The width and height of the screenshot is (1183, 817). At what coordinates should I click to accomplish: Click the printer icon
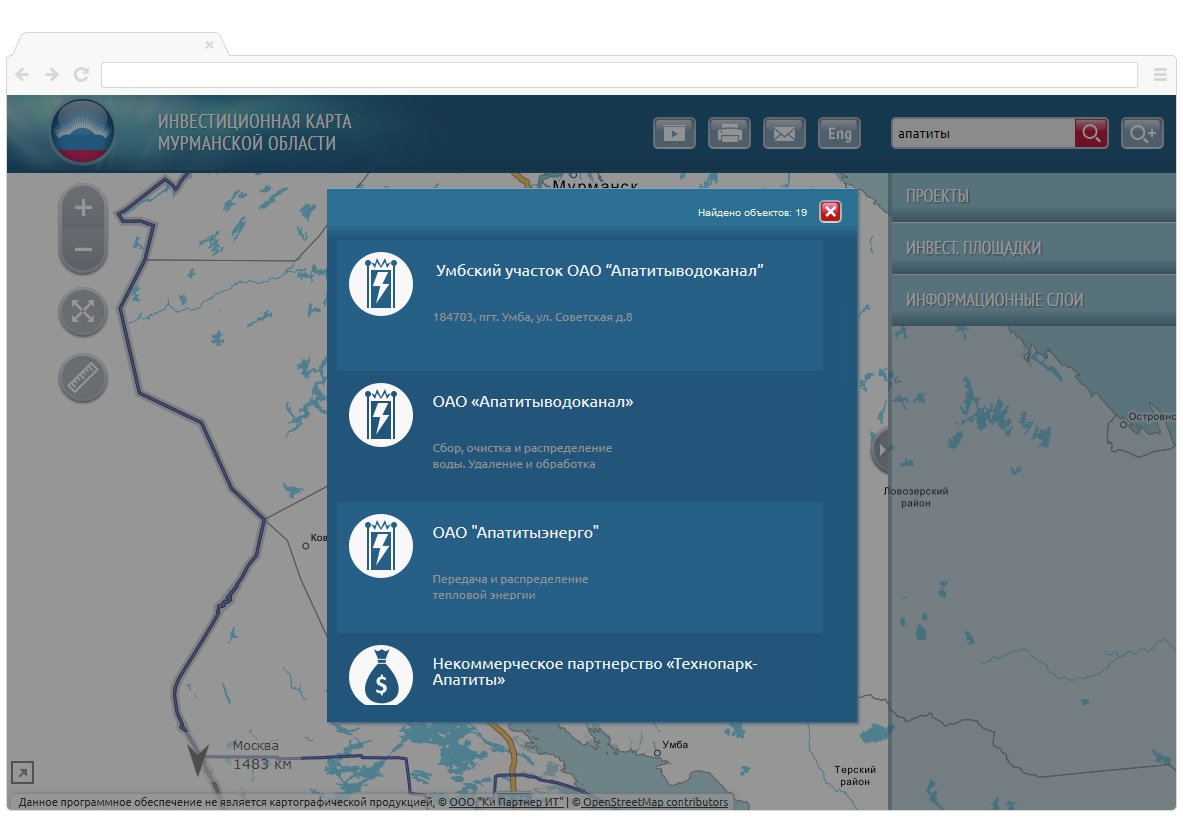point(729,134)
